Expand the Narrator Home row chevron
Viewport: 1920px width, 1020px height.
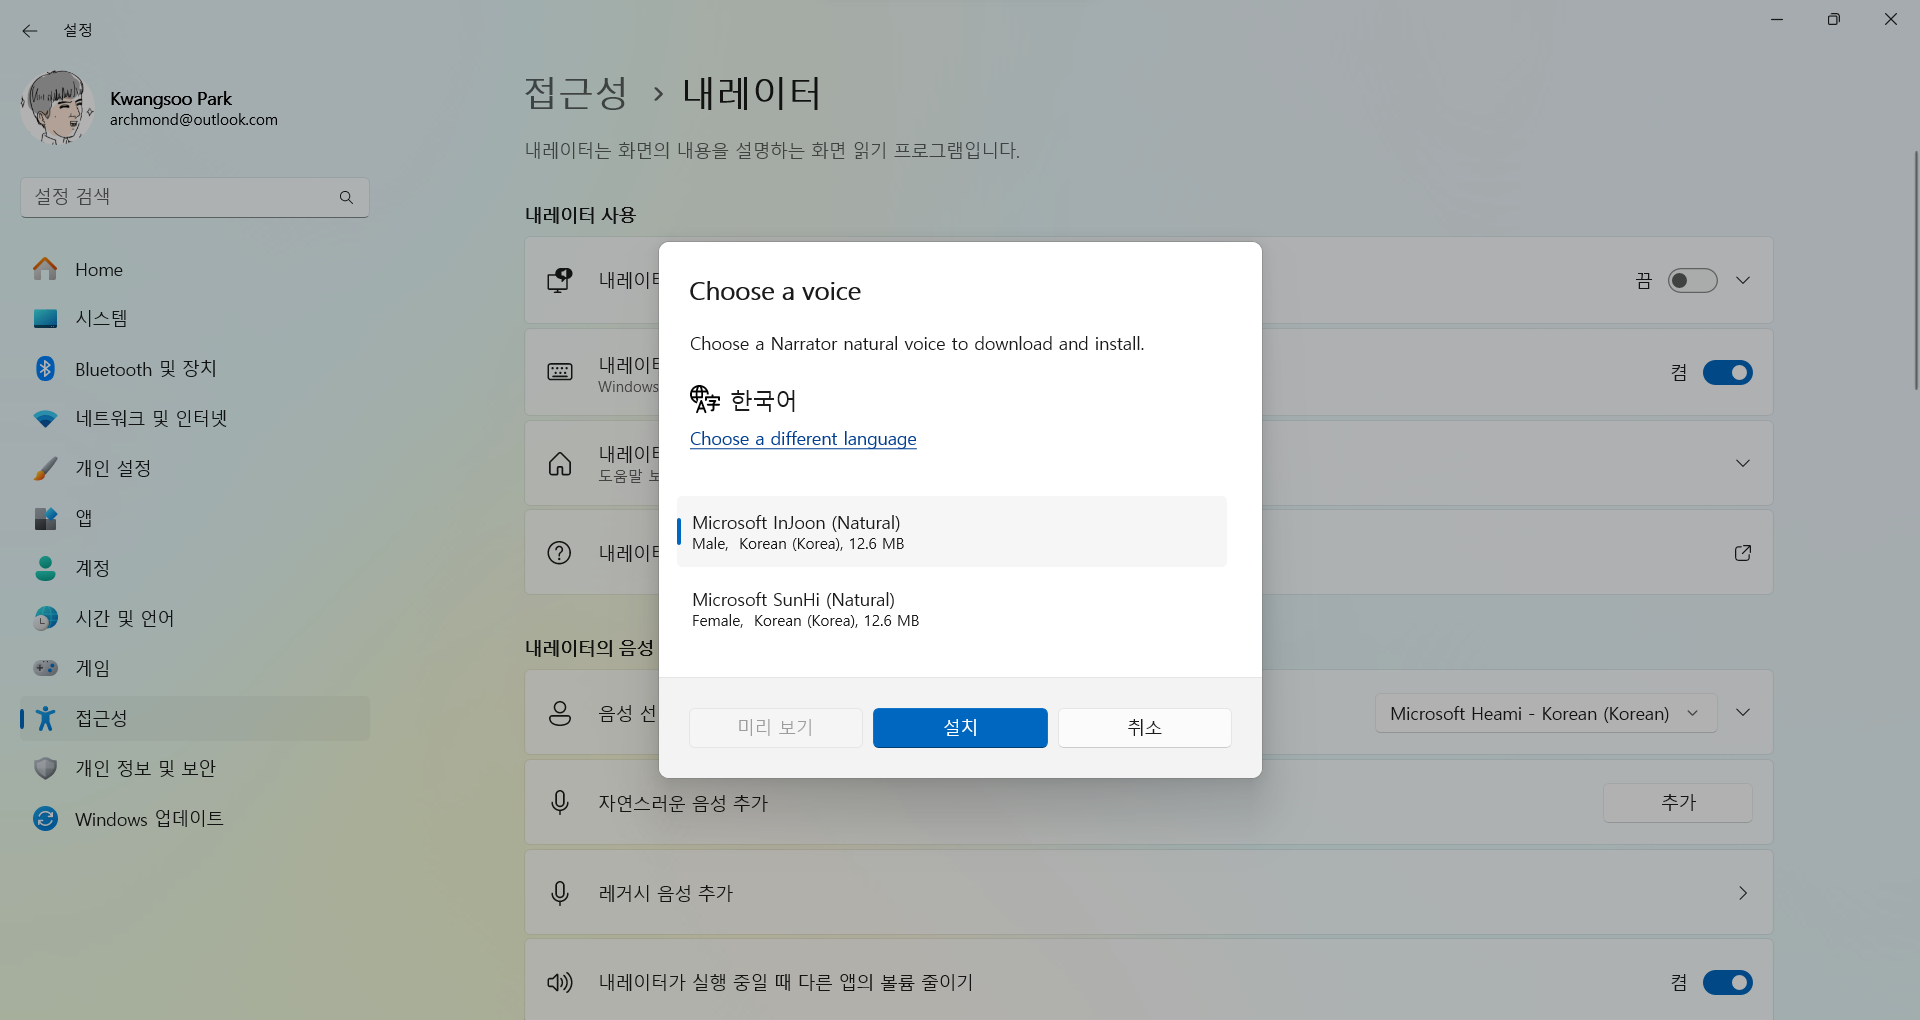[1743, 463]
